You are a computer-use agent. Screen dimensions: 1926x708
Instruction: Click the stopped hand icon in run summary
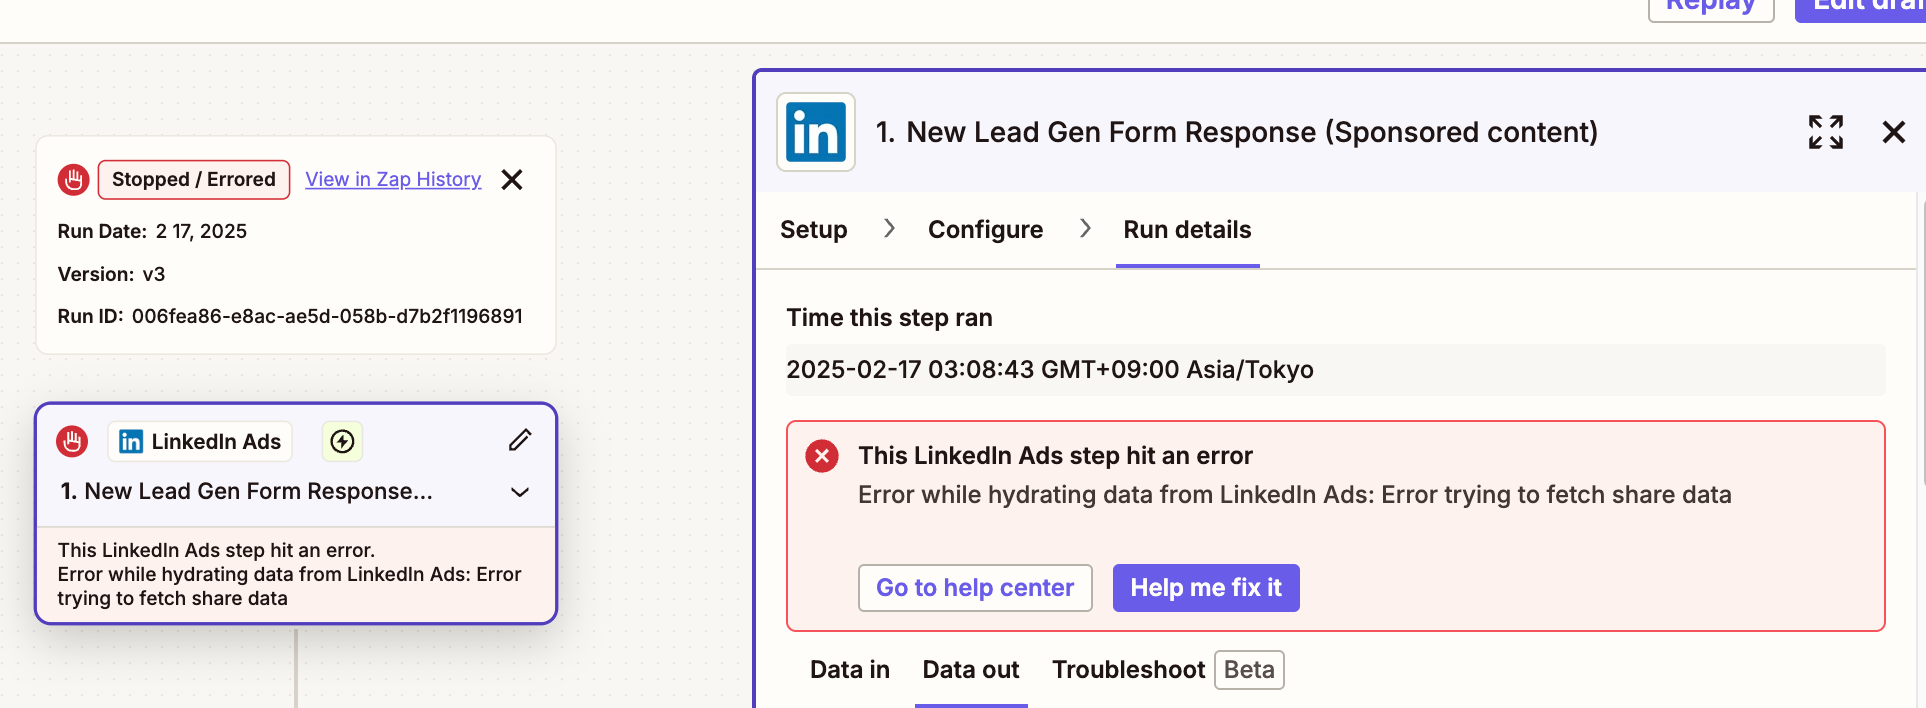(x=73, y=180)
